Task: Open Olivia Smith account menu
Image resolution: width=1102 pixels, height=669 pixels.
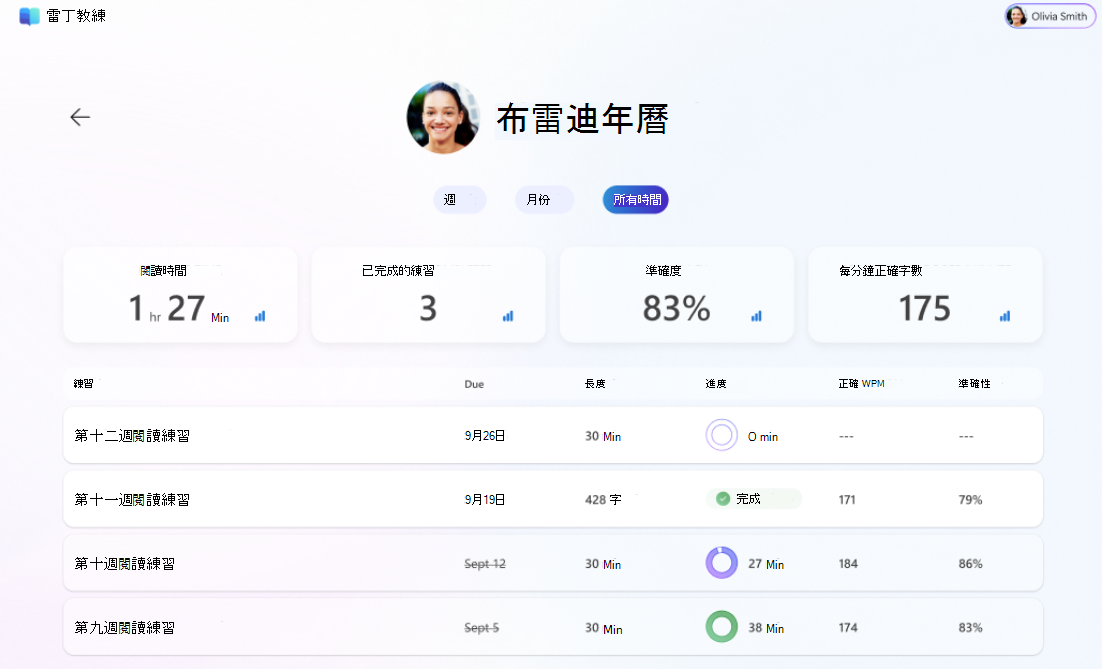Action: [1049, 16]
